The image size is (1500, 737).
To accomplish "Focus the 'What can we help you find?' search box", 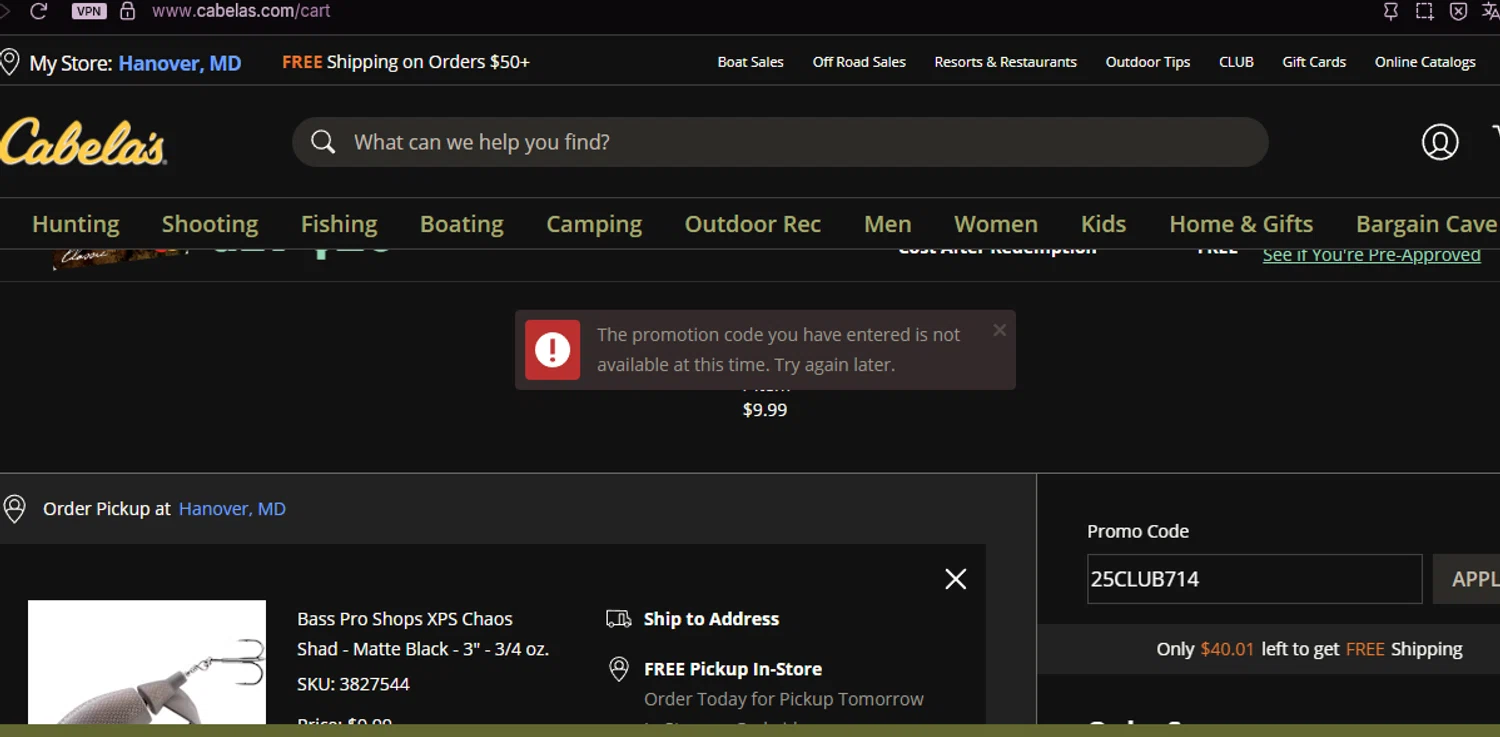I will click(780, 142).
